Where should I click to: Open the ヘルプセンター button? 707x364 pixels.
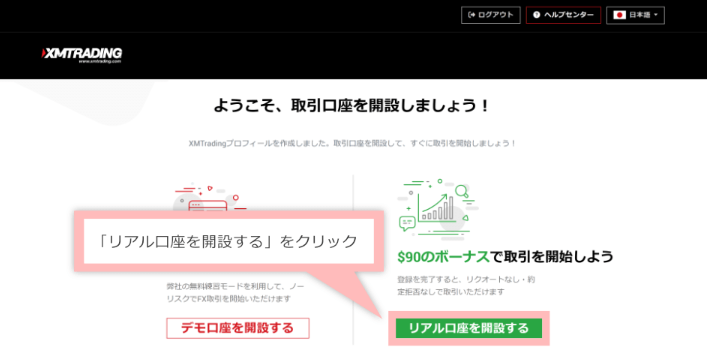[x=563, y=15]
